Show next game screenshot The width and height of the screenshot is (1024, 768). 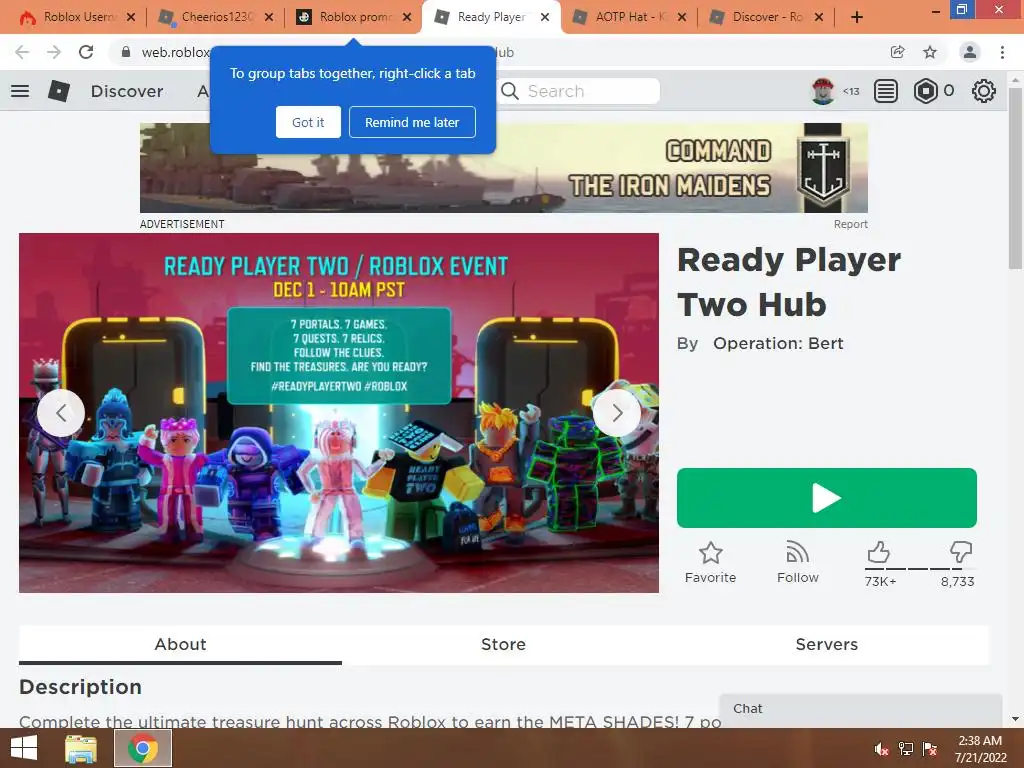[617, 413]
